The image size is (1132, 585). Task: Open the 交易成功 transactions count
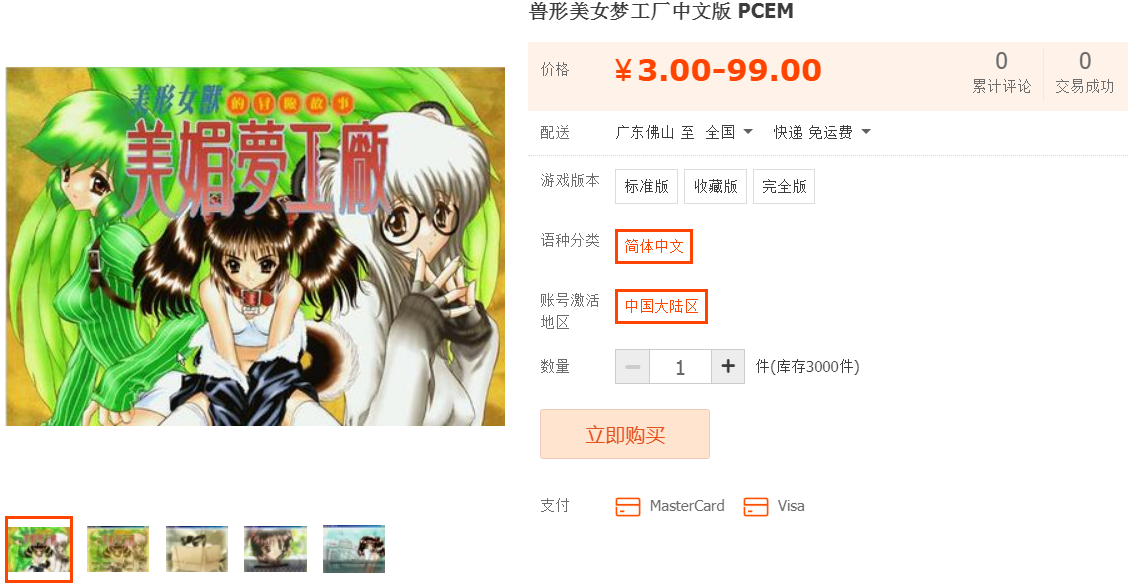coord(1084,72)
